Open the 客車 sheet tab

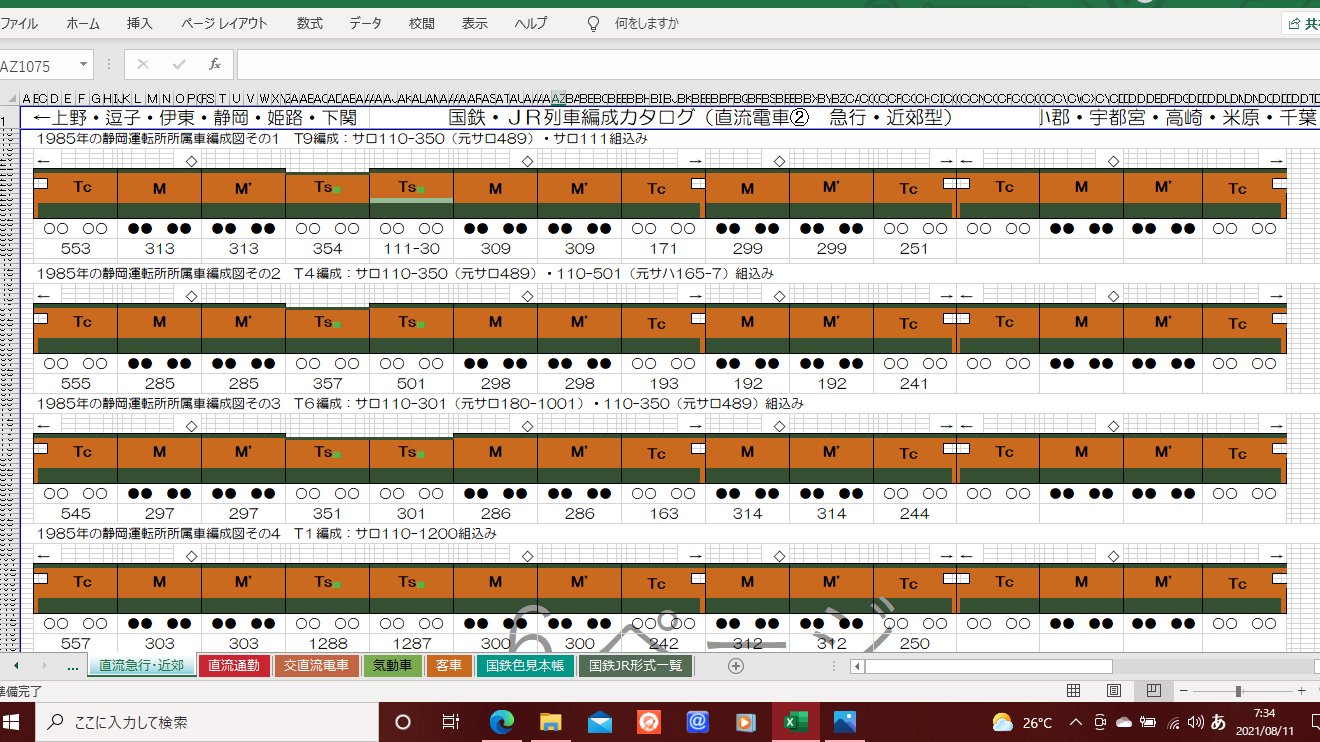point(449,665)
